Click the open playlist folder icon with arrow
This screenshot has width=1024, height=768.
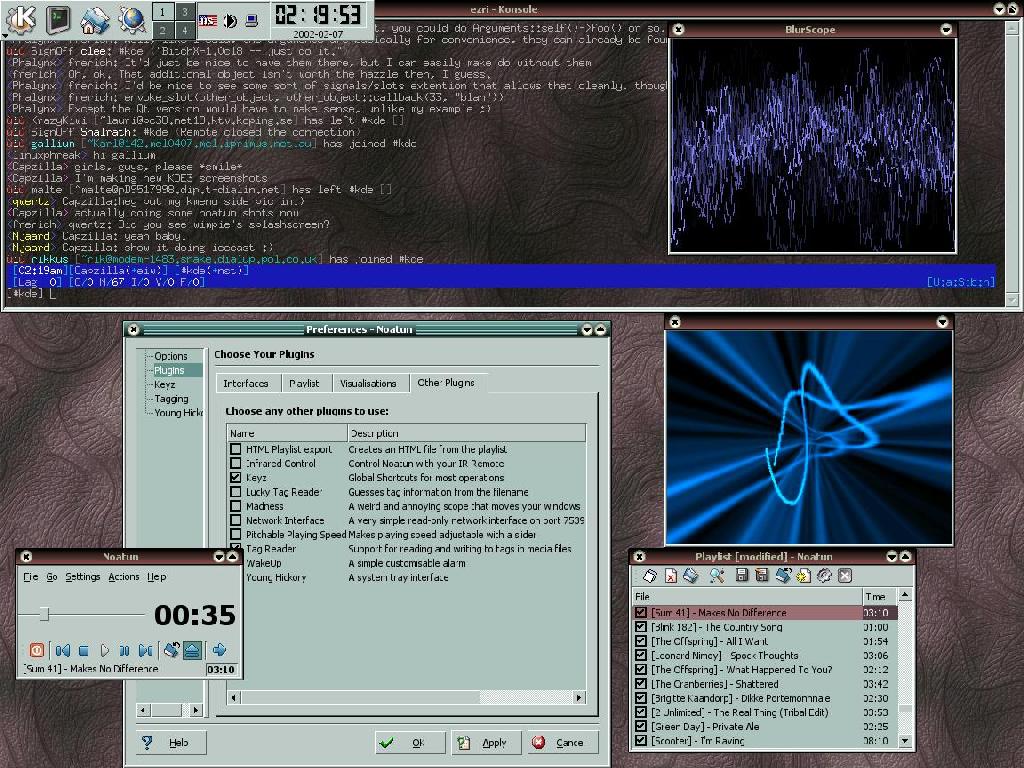783,575
